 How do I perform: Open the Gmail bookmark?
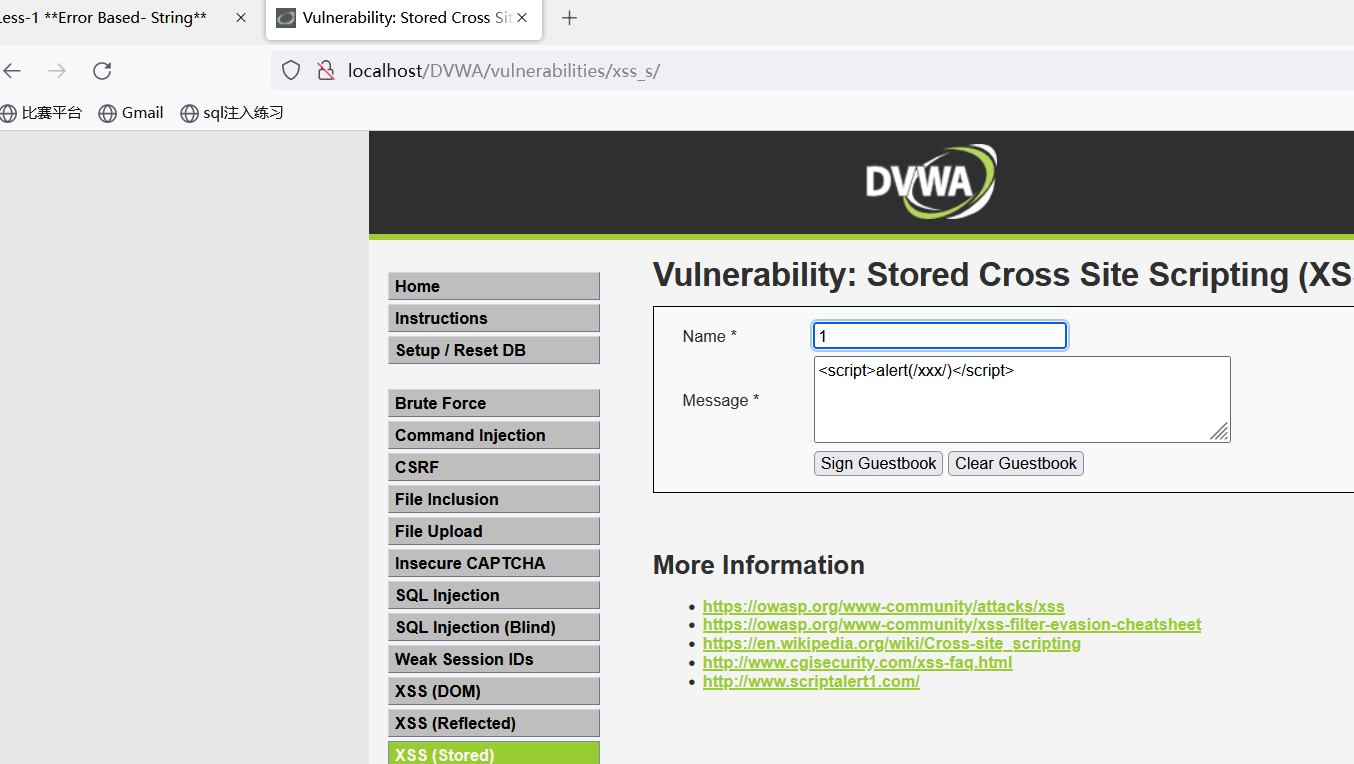coord(131,113)
